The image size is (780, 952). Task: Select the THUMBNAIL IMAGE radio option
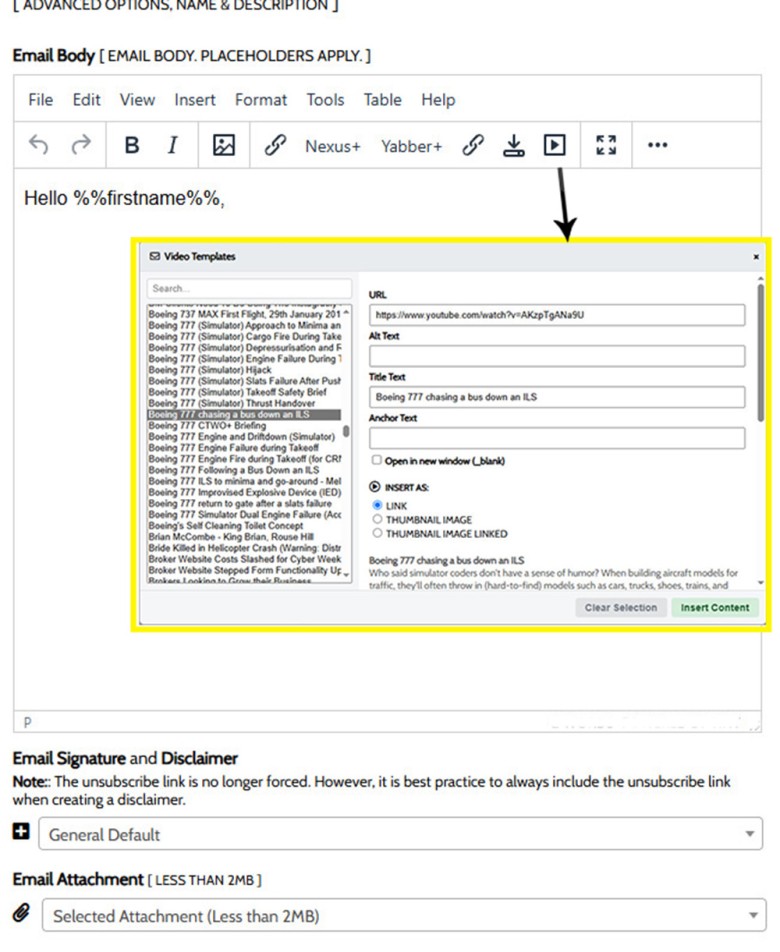pyautogui.click(x=377, y=519)
